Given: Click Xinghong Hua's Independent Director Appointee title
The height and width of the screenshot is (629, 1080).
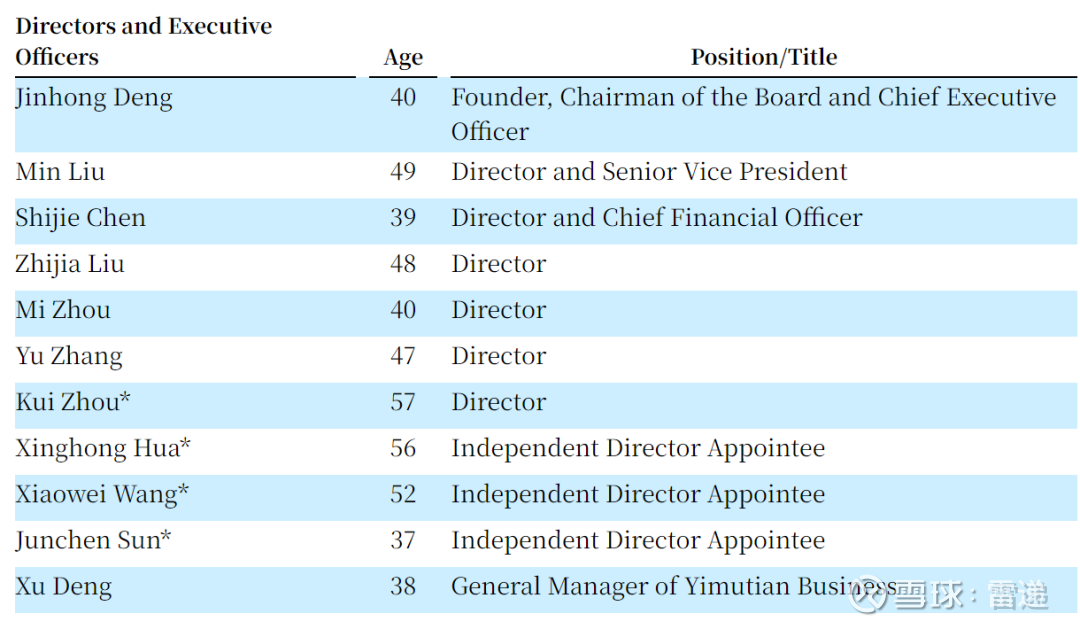Looking at the screenshot, I should [x=638, y=448].
